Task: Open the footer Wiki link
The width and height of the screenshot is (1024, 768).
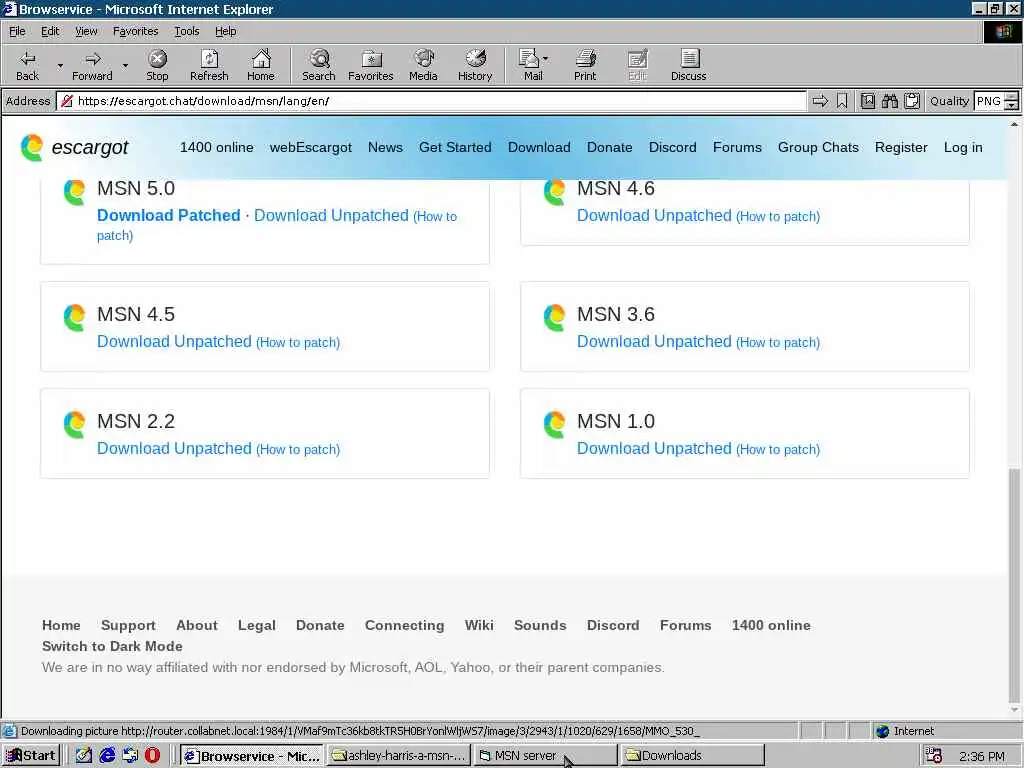Action: click(479, 625)
